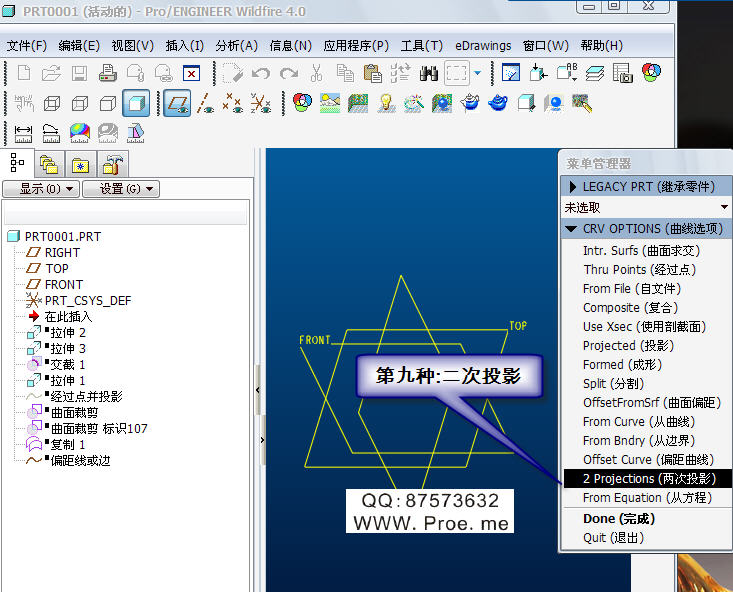Screen dimensions: 733x592
Task: Open the 显示(O) dropdown
Action: pos(41,189)
